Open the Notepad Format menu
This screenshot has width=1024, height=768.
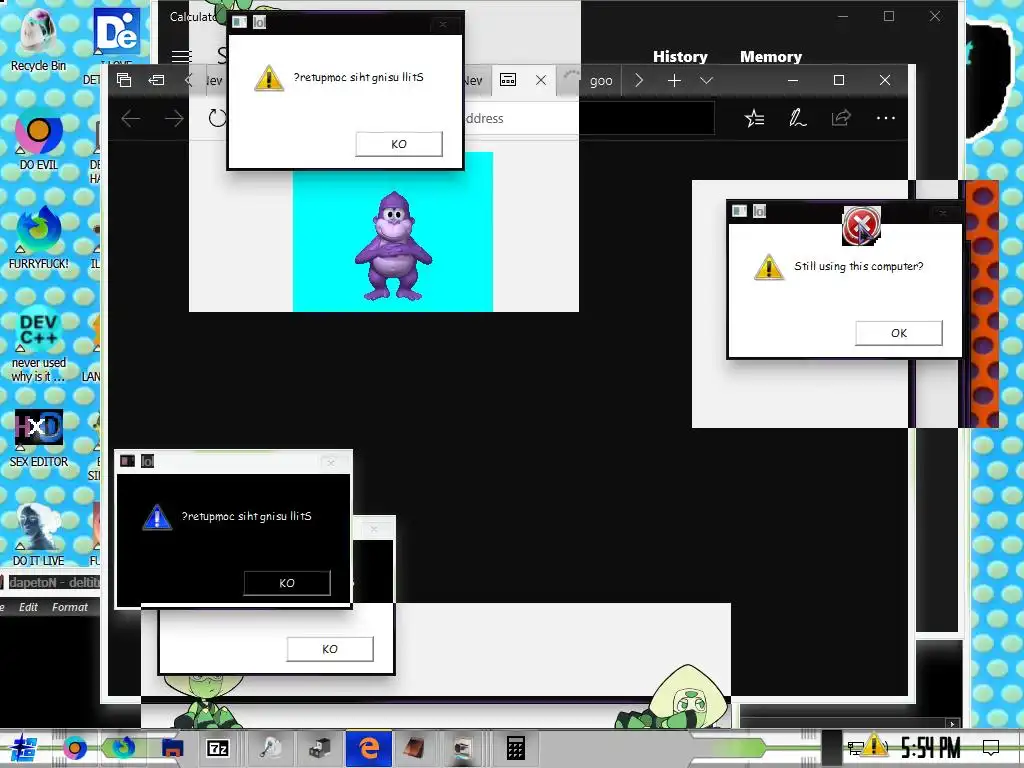pyautogui.click(x=70, y=607)
